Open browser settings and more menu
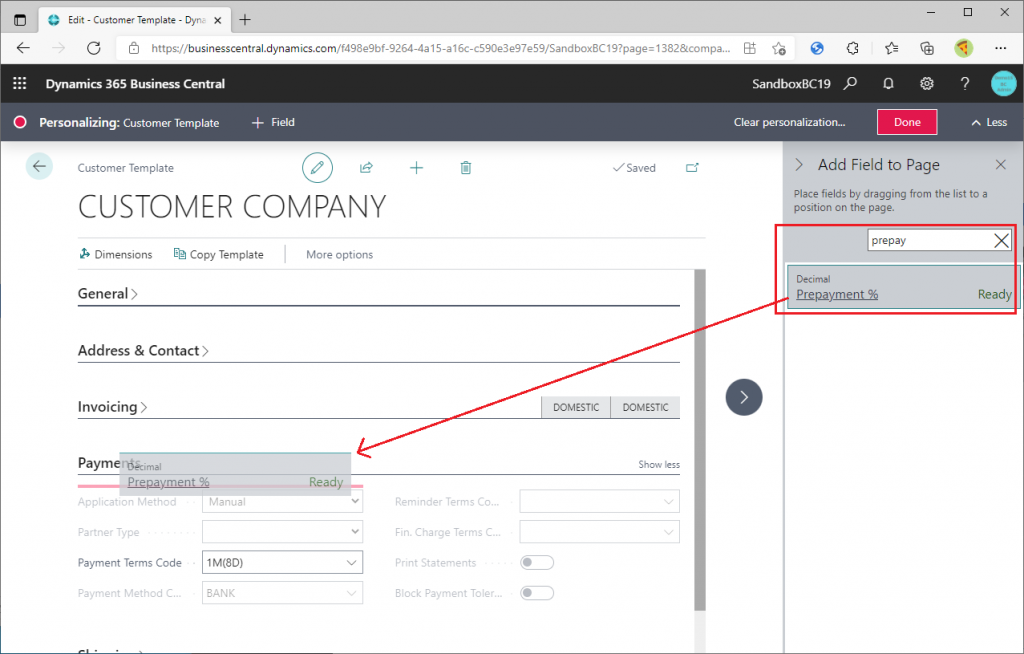 click(x=1000, y=48)
